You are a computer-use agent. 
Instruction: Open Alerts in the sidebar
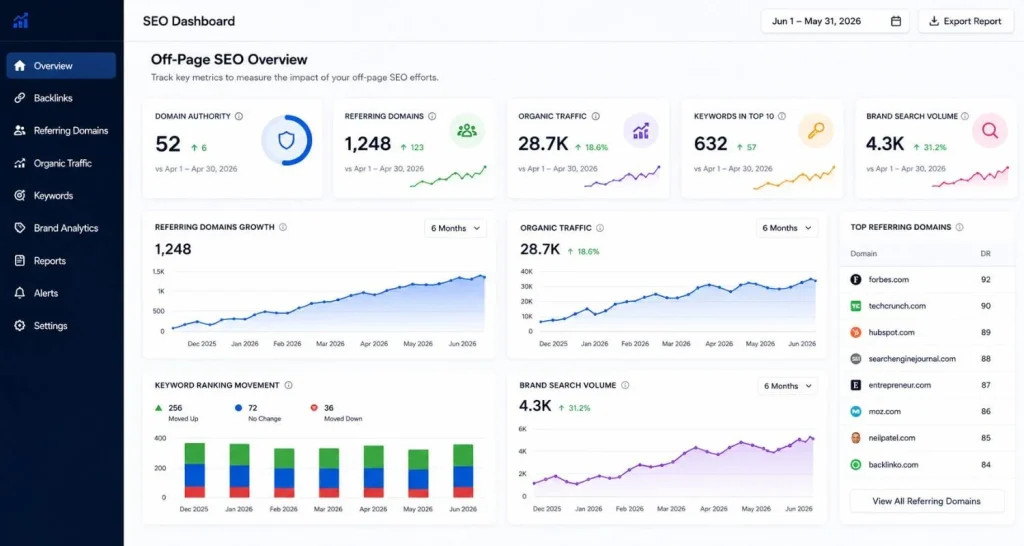click(x=61, y=293)
